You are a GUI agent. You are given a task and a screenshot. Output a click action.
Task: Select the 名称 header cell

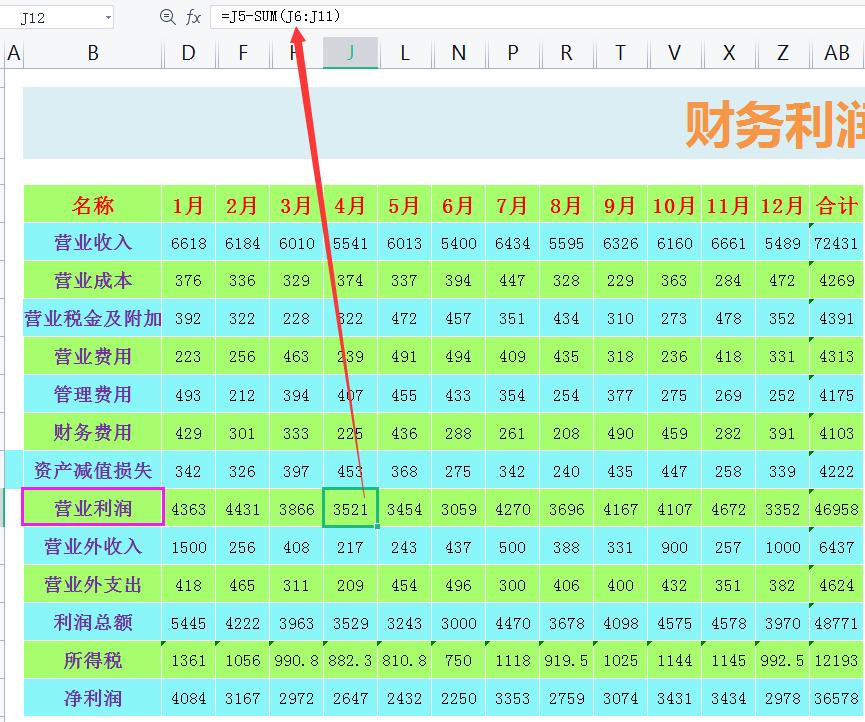[92, 205]
